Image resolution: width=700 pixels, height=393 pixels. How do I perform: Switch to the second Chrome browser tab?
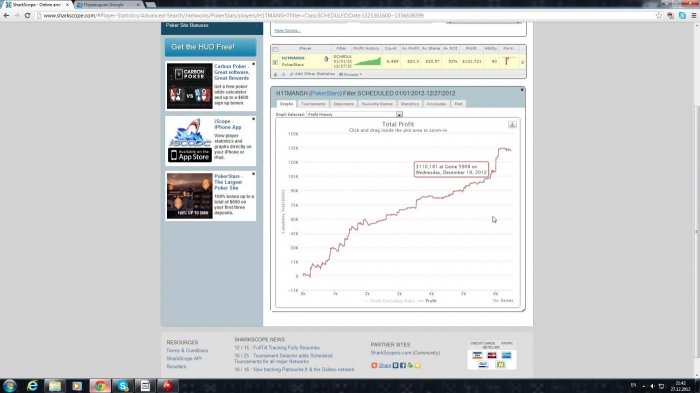pyautogui.click(x=107, y=4)
